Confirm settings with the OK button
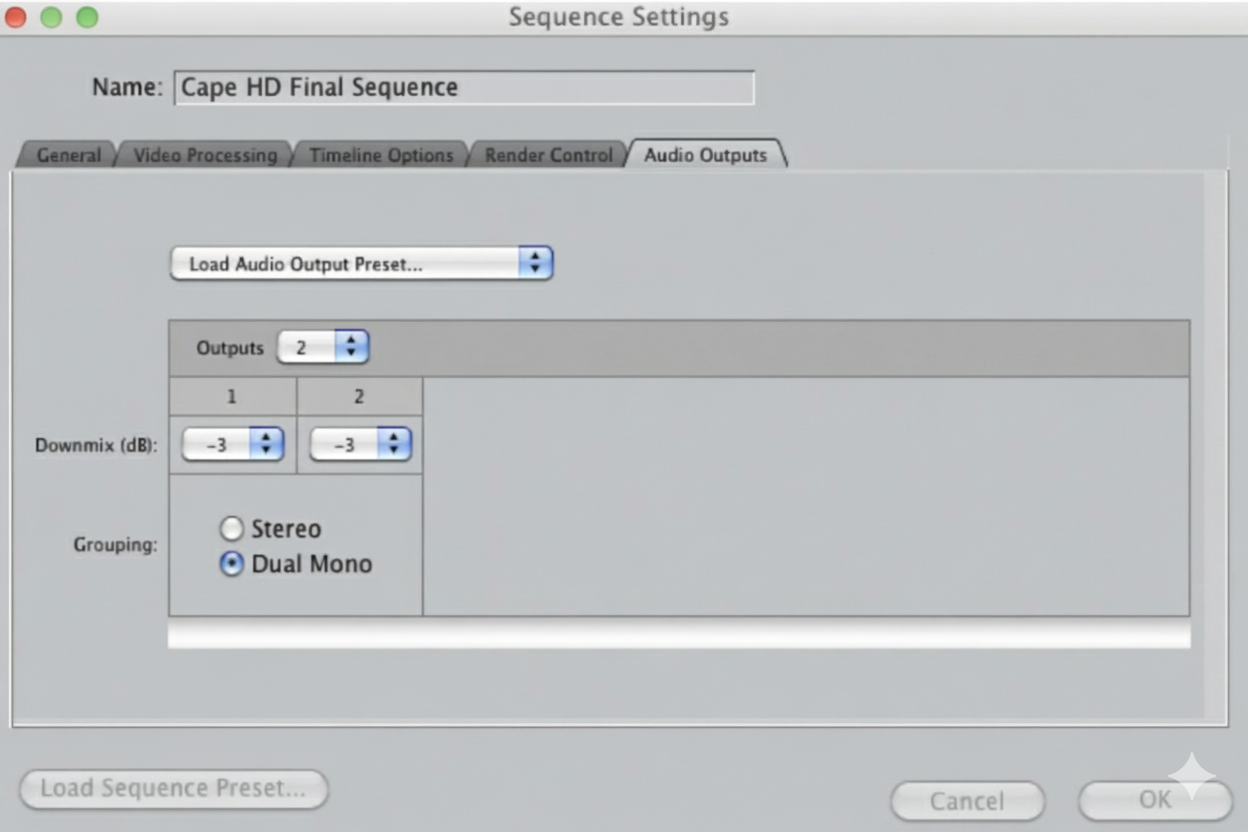Viewport: 1248px width, 832px height. pyautogui.click(x=1154, y=800)
